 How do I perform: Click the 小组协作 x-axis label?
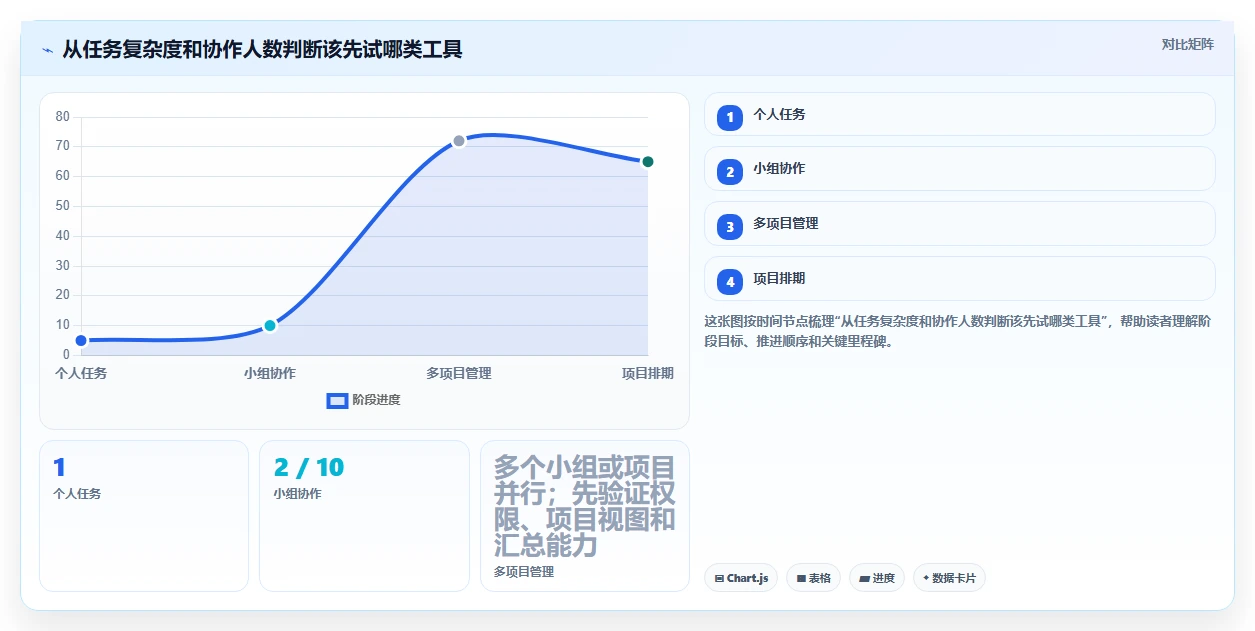point(270,373)
